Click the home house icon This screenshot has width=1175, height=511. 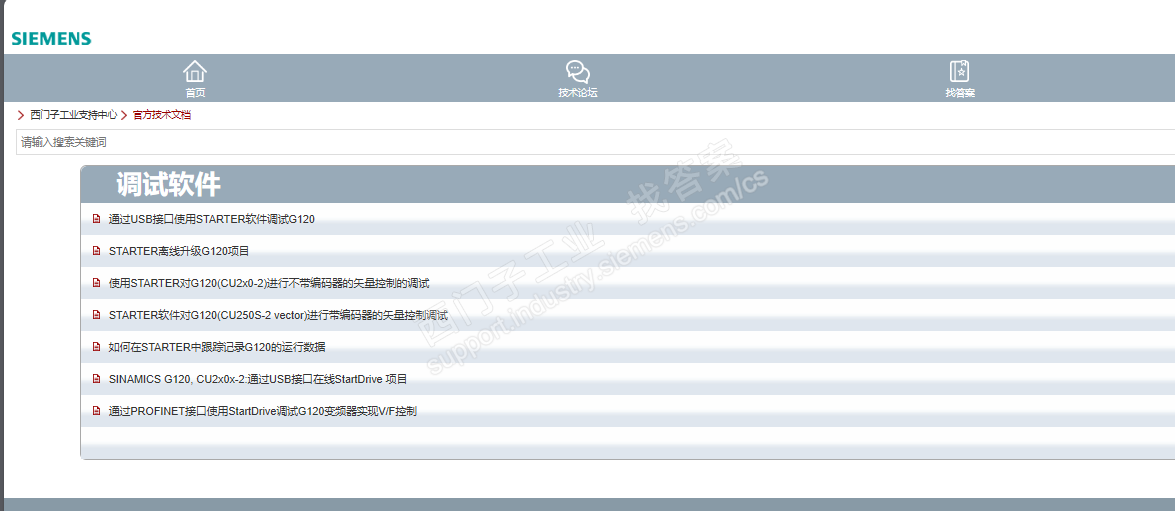pyautogui.click(x=195, y=71)
